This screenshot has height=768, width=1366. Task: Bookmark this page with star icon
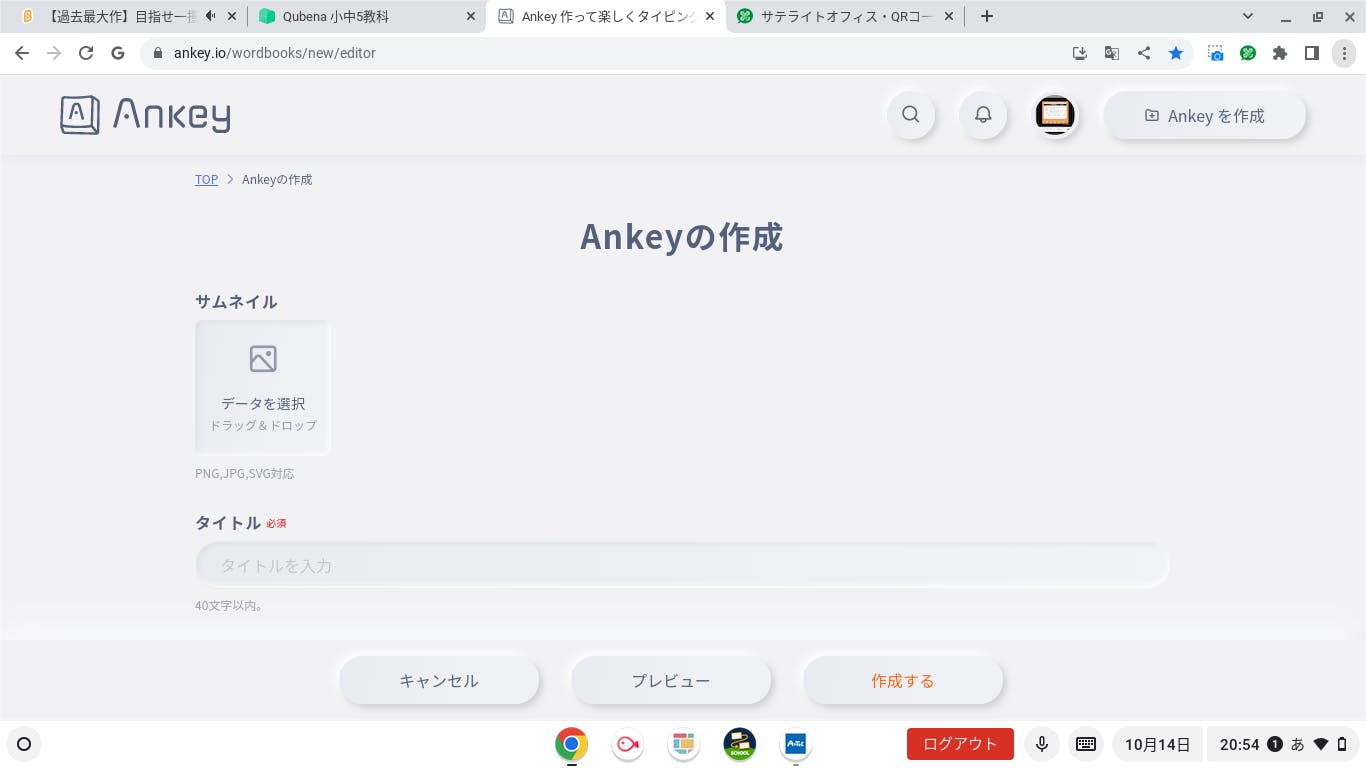tap(1176, 53)
